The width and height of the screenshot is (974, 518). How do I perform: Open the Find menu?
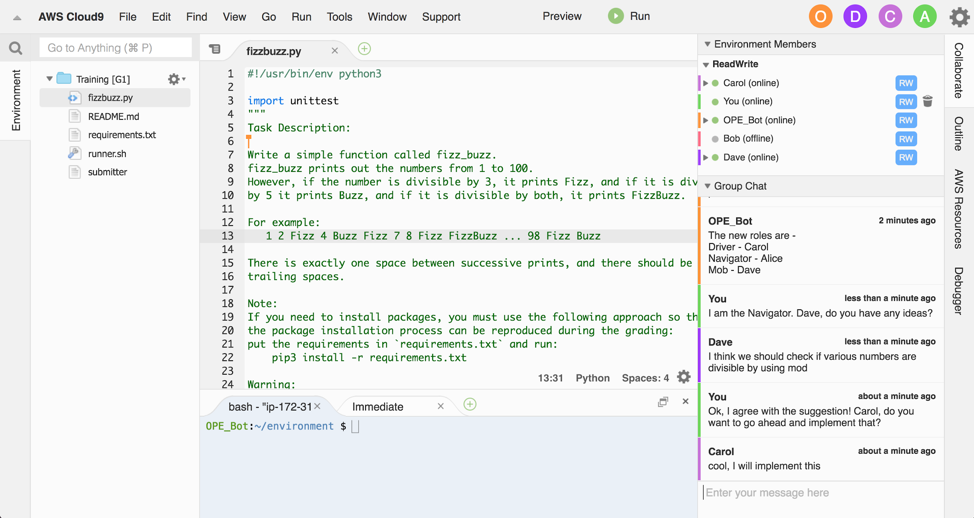click(x=196, y=17)
